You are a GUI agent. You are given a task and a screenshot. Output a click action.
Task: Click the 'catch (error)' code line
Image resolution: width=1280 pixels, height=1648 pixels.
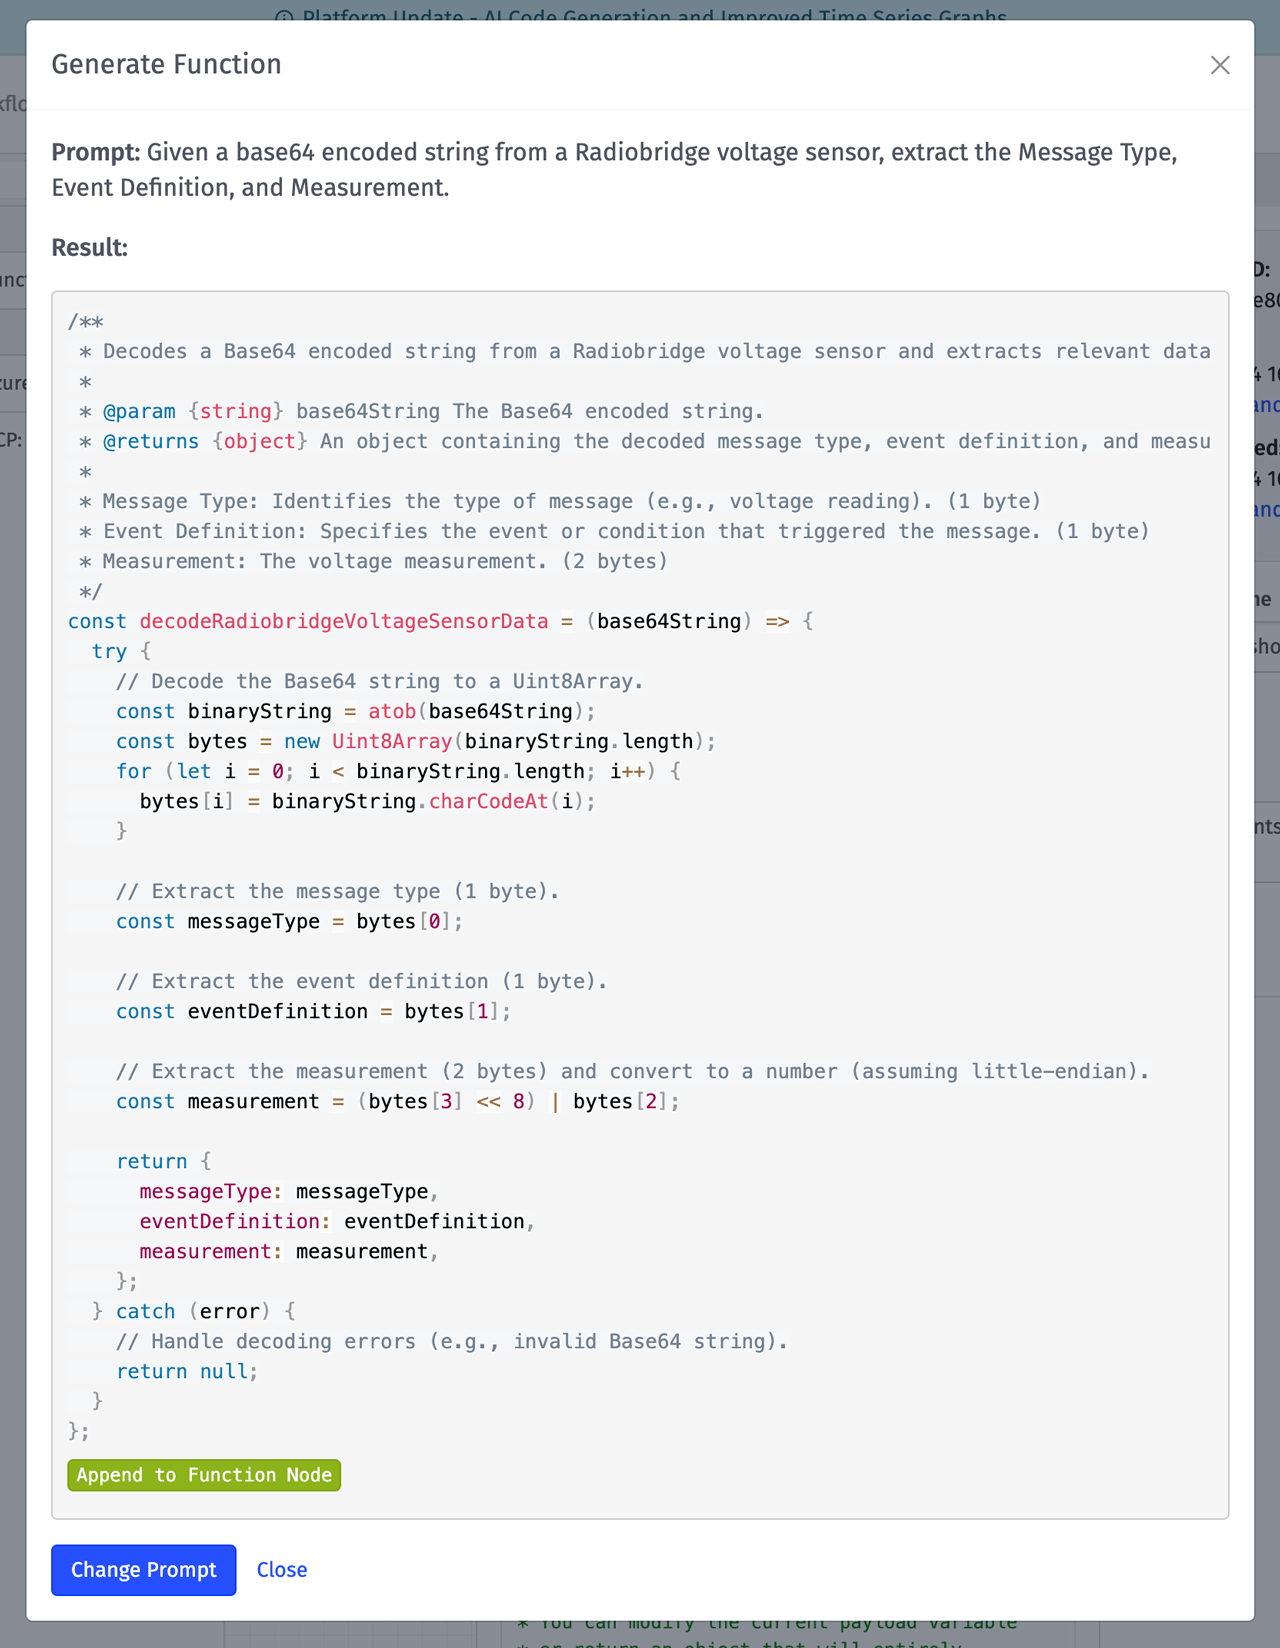pyautogui.click(x=194, y=1311)
